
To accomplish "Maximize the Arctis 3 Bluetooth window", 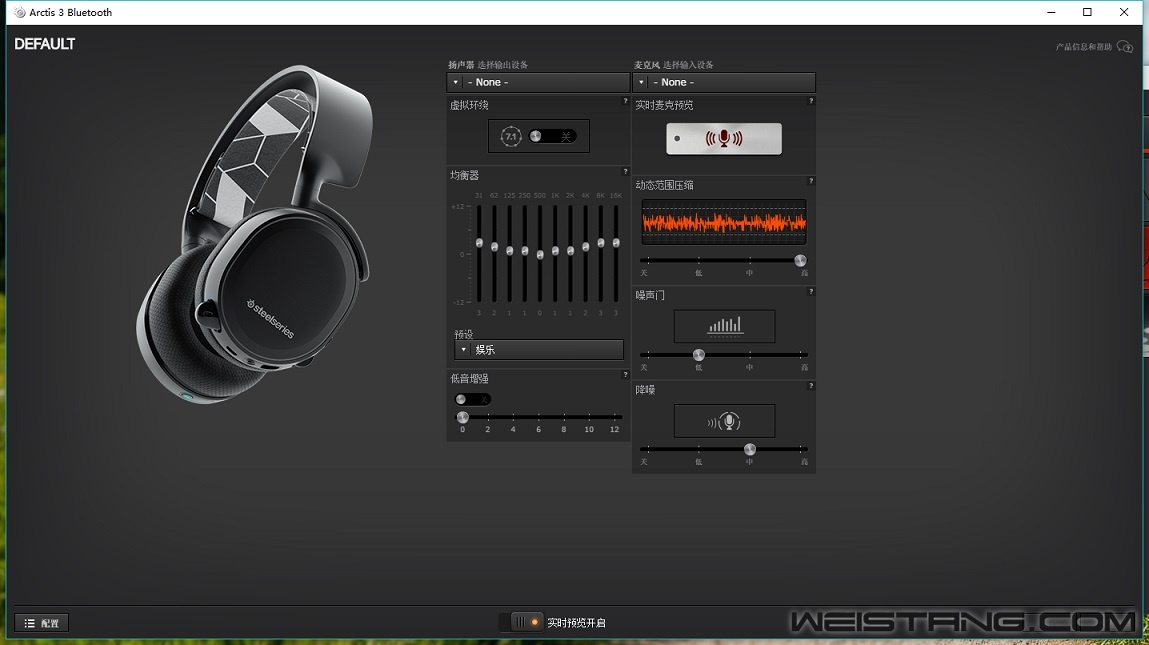I will [1087, 12].
